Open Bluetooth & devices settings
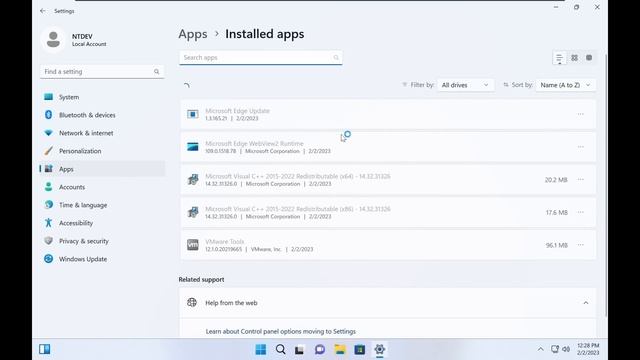The image size is (640, 360). coord(102,115)
